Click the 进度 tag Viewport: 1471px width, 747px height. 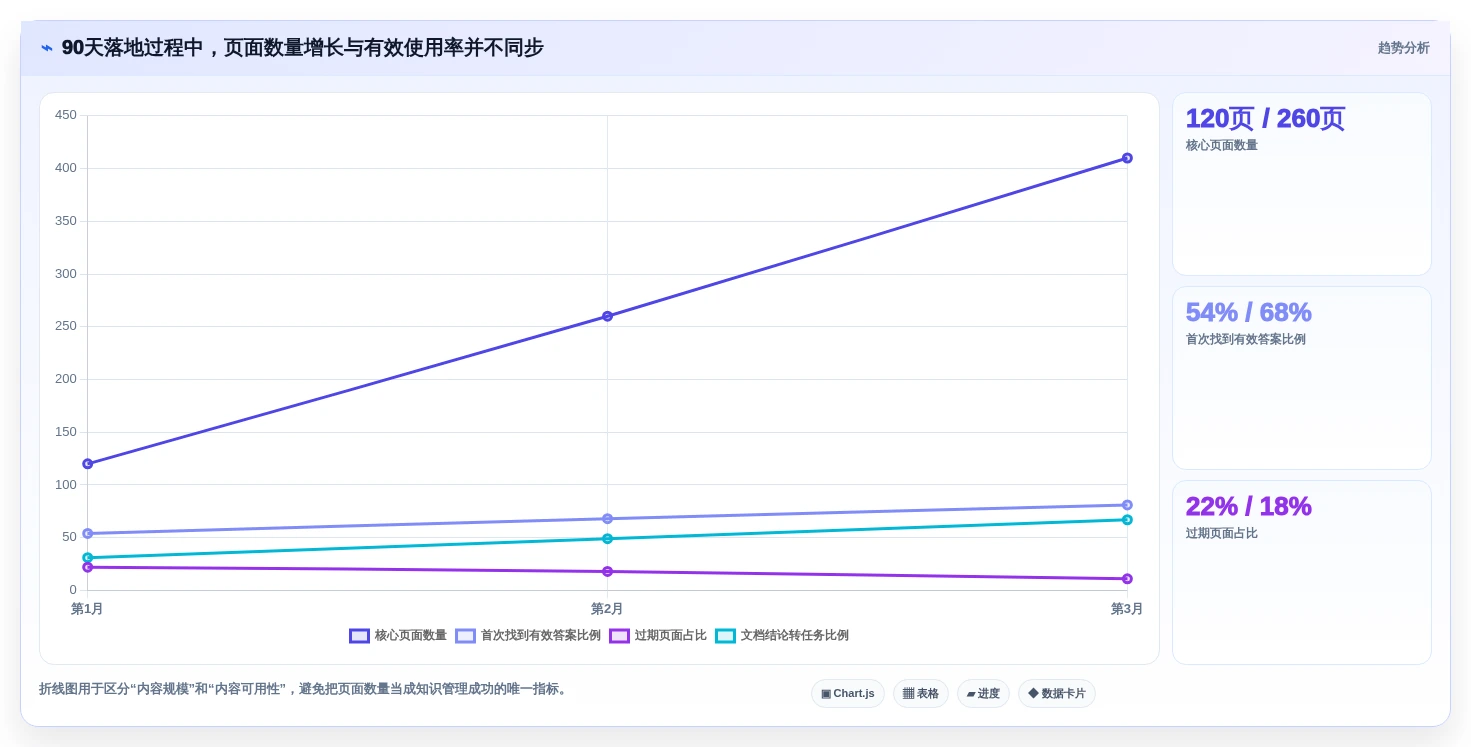[x=983, y=694]
